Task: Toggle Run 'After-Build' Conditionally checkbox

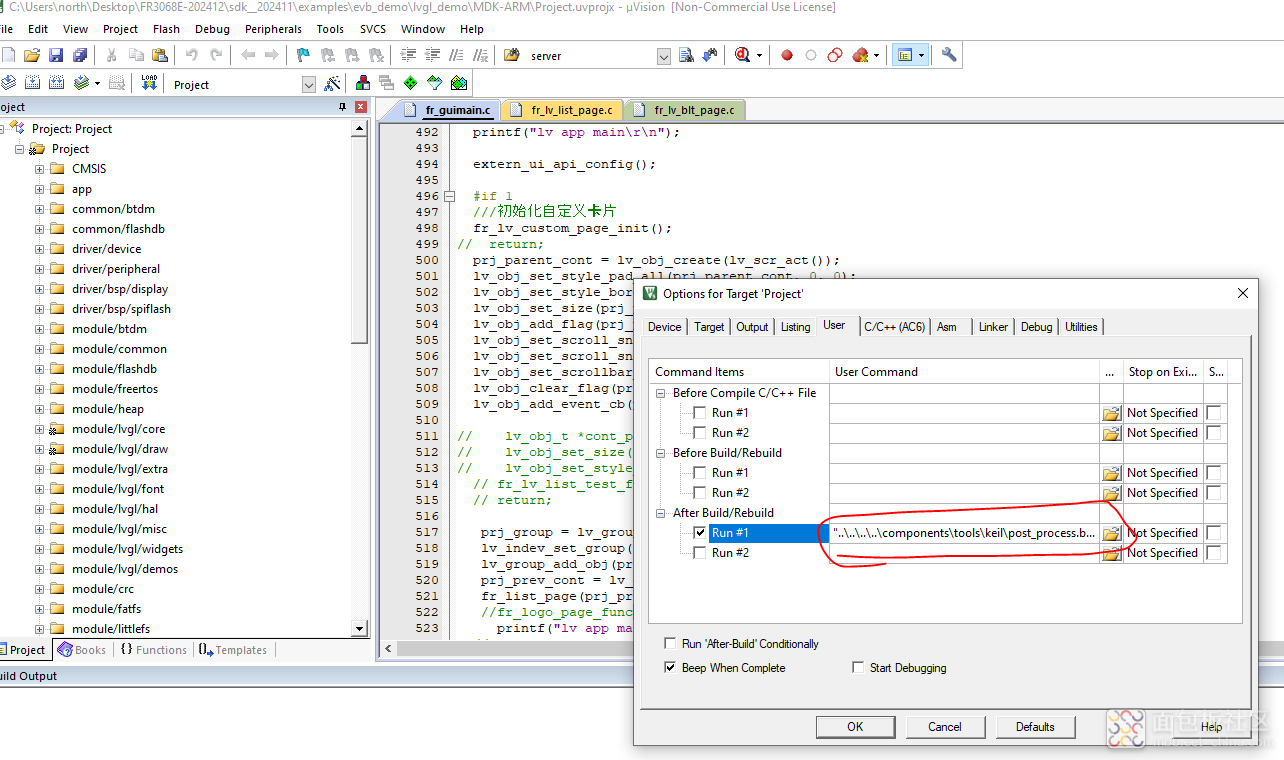Action: [x=670, y=644]
